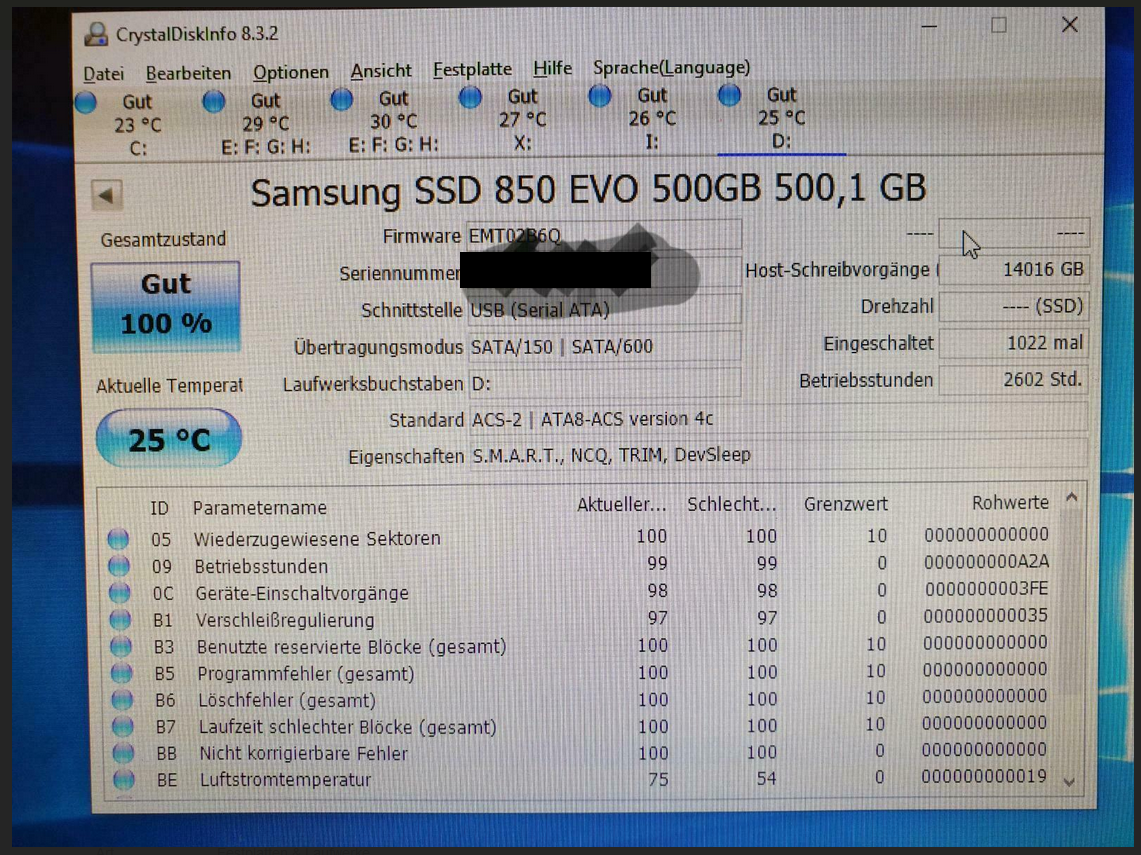Click status orb of Luftstromtemperatur row
This screenshot has height=855, width=1141.
pos(124,779)
